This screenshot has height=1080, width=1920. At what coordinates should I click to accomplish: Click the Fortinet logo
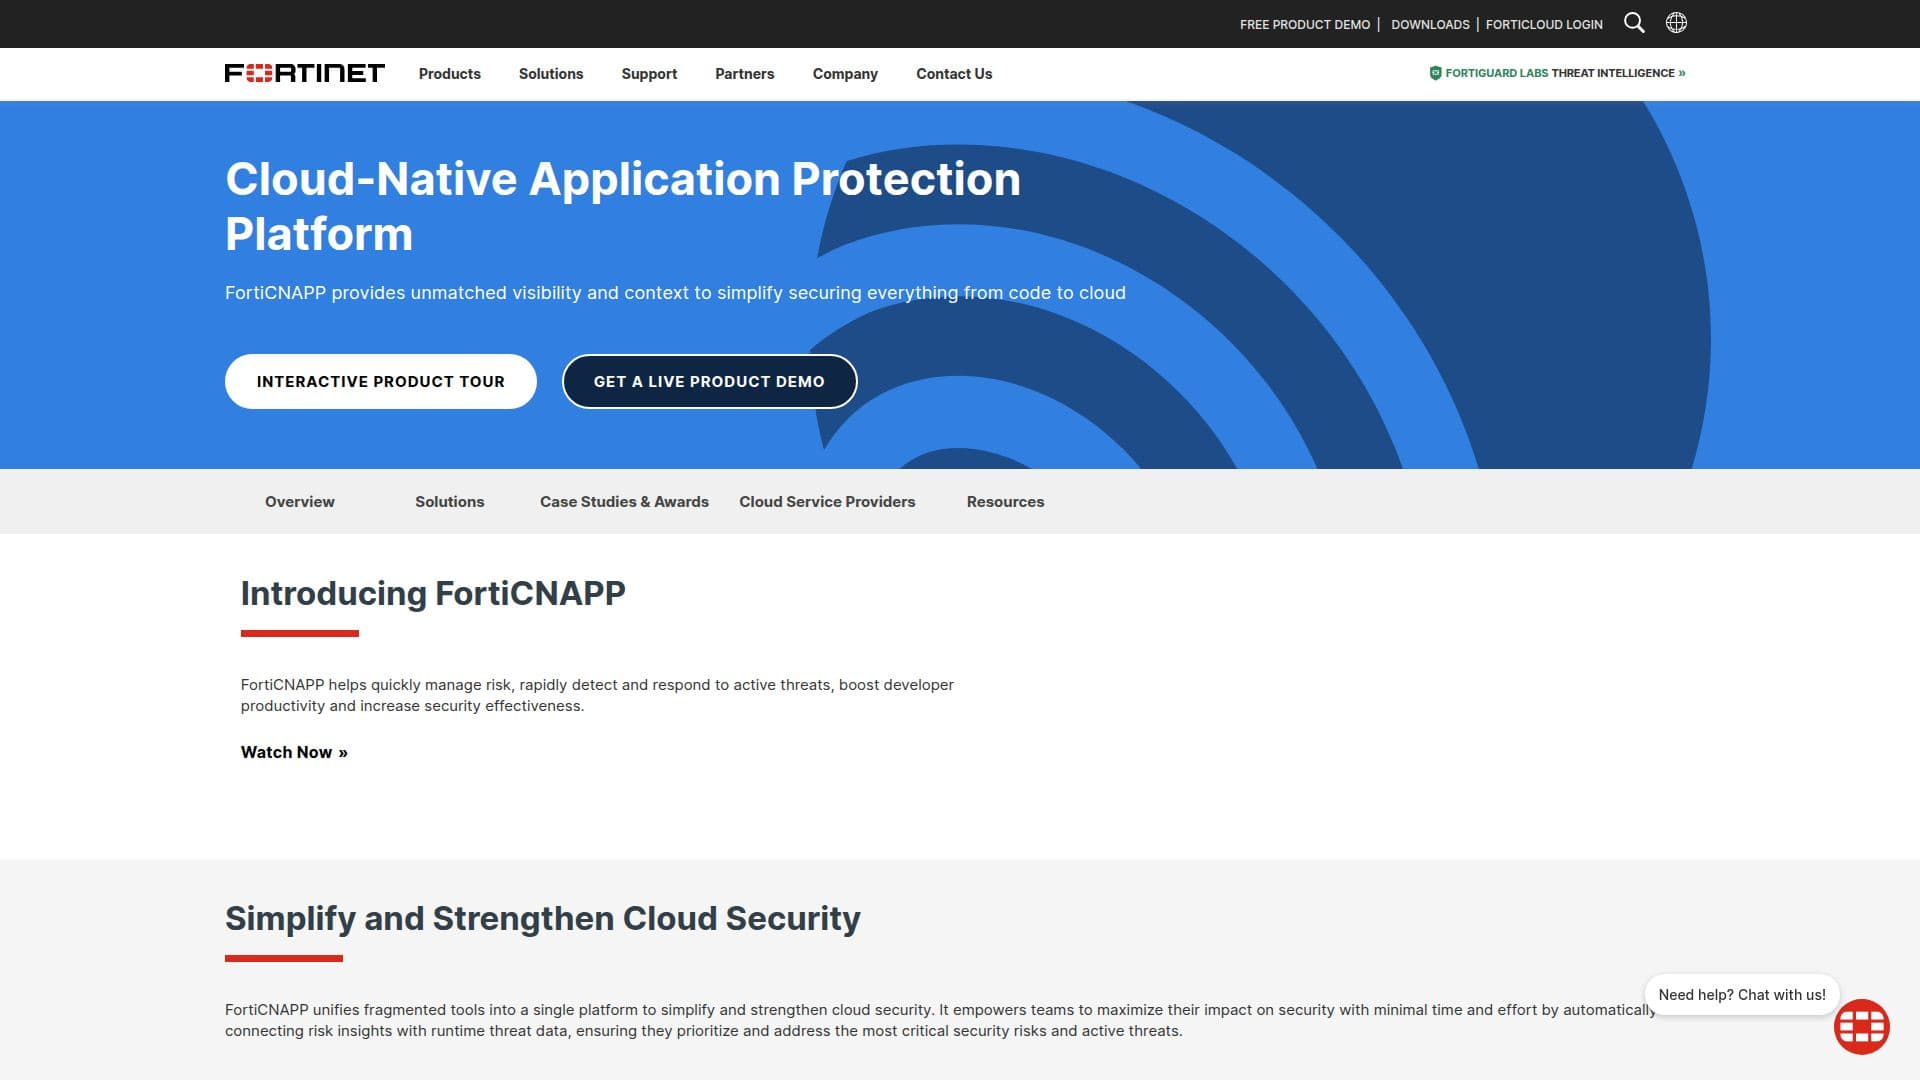304,73
